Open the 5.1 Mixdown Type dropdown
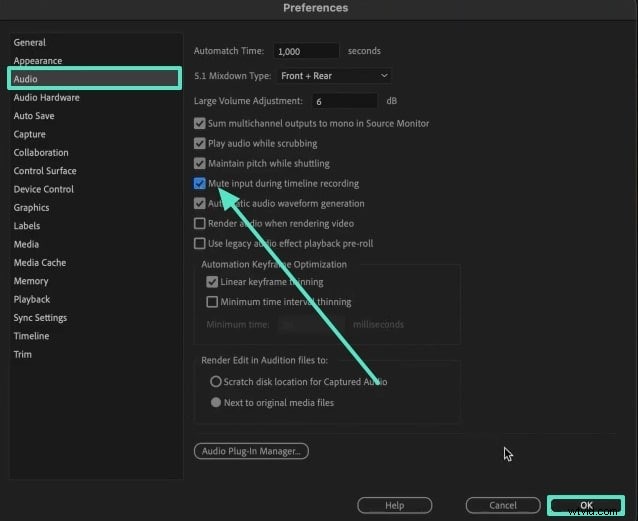This screenshot has width=638, height=521. [x=334, y=76]
